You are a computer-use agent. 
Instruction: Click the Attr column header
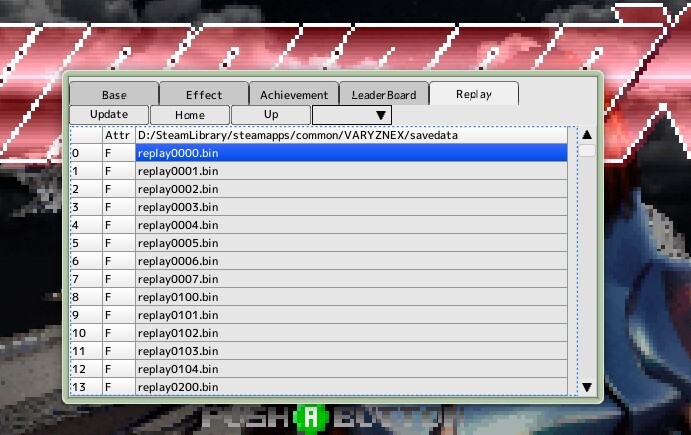[x=119, y=135]
